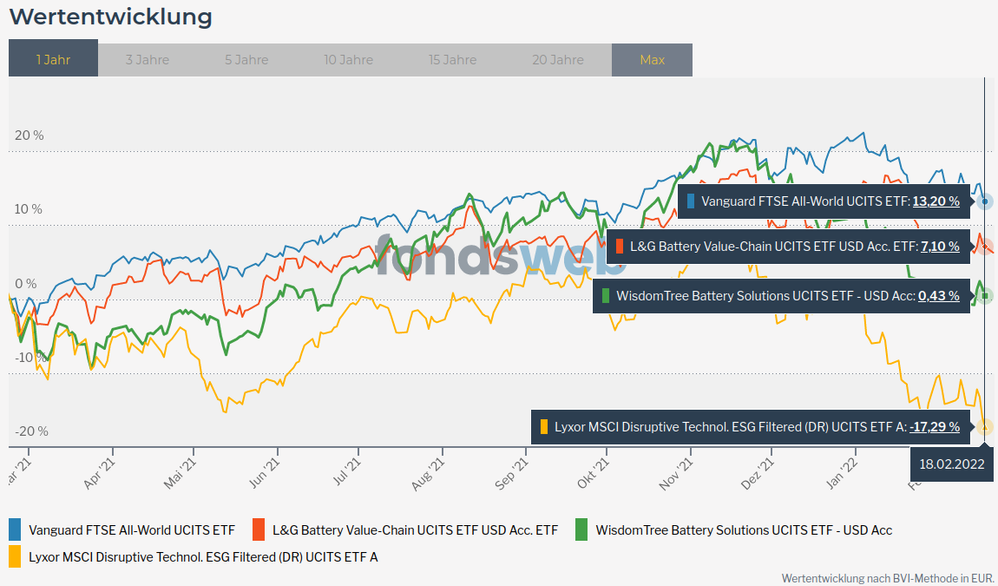Click the blue Vanguard legend square
Screen dimensions: 998x586
15,530
